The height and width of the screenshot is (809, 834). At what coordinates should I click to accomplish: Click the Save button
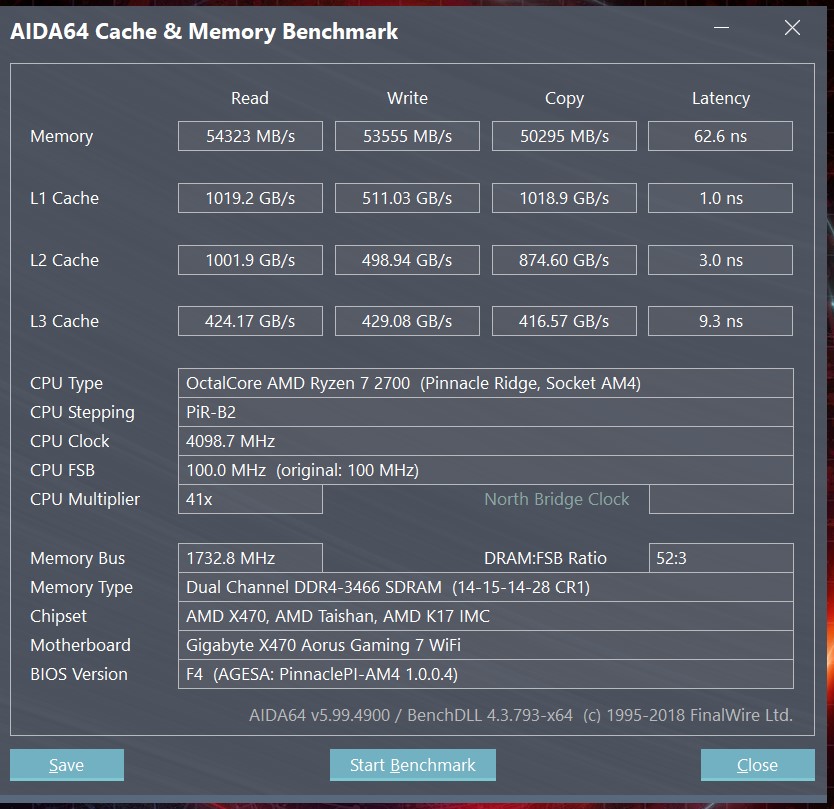point(66,765)
